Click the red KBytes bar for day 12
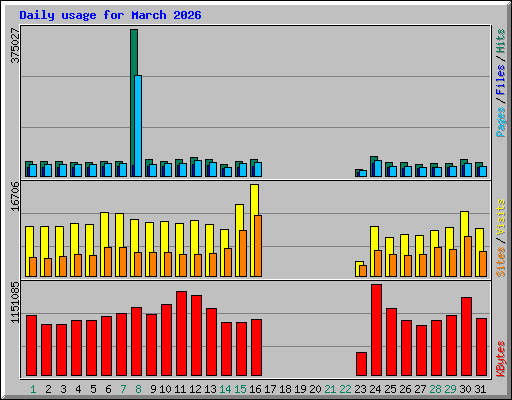This screenshot has width=512, height=400. (196, 336)
